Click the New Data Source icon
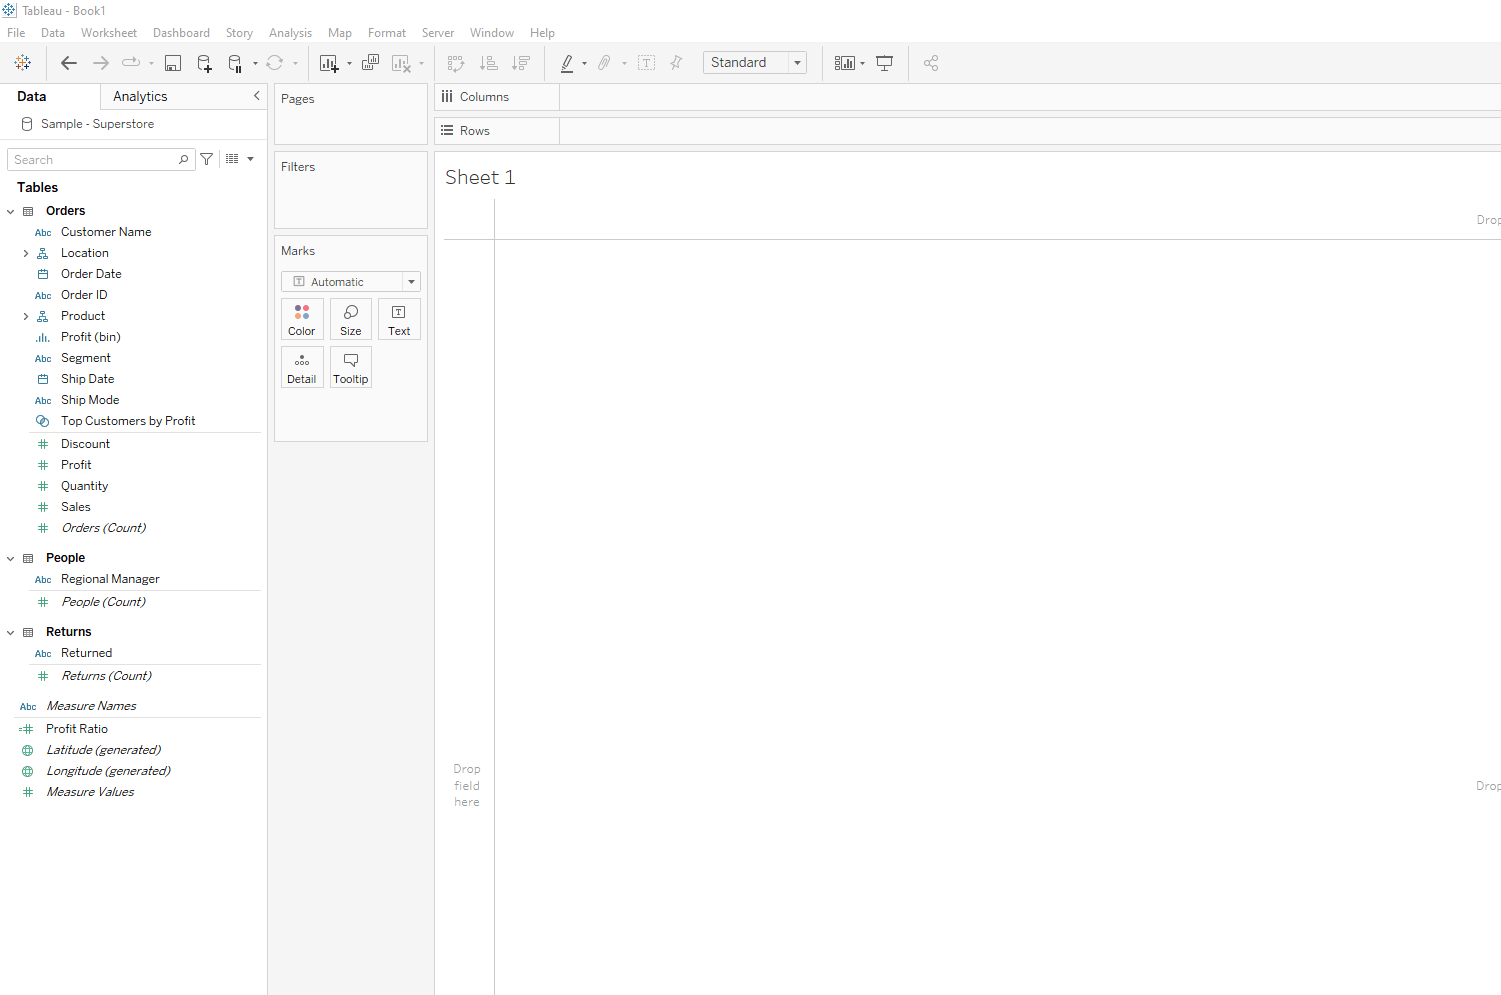 point(204,63)
